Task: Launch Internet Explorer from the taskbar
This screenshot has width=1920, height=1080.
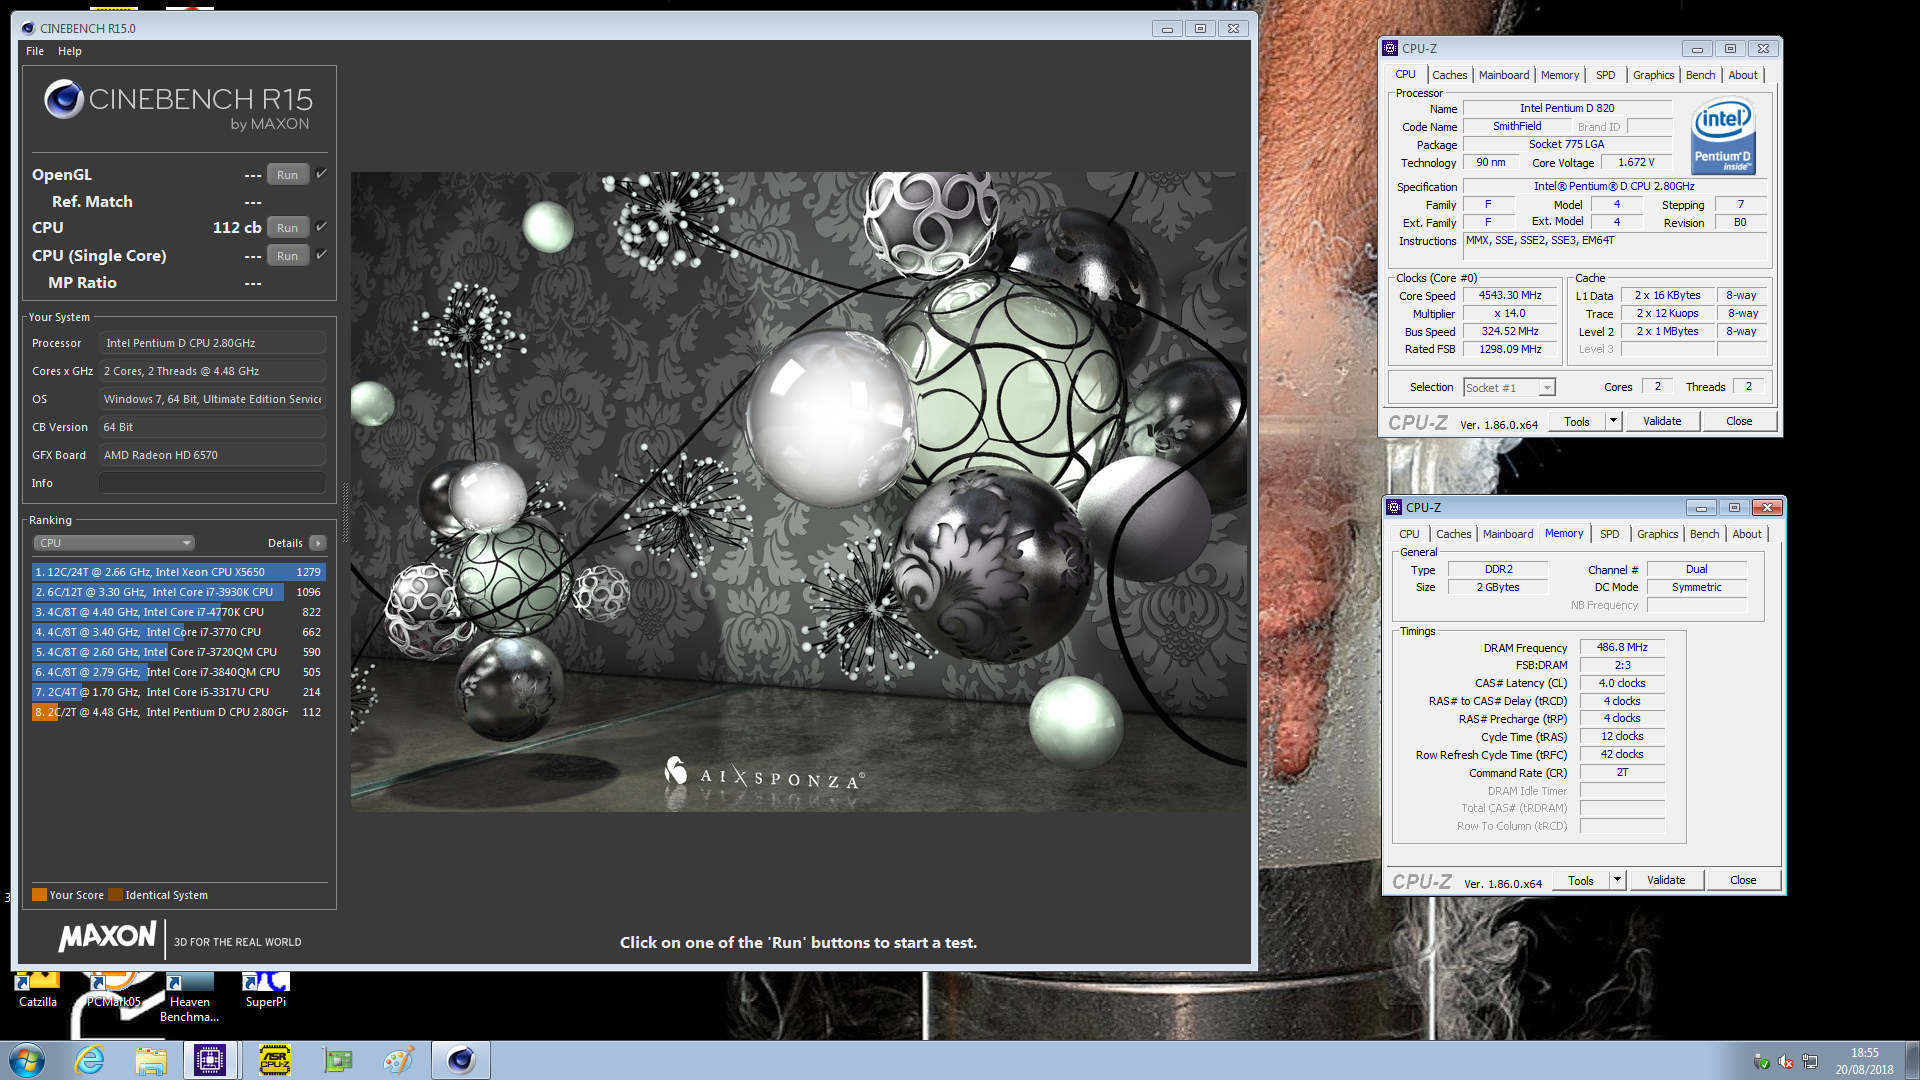Action: [x=90, y=1060]
